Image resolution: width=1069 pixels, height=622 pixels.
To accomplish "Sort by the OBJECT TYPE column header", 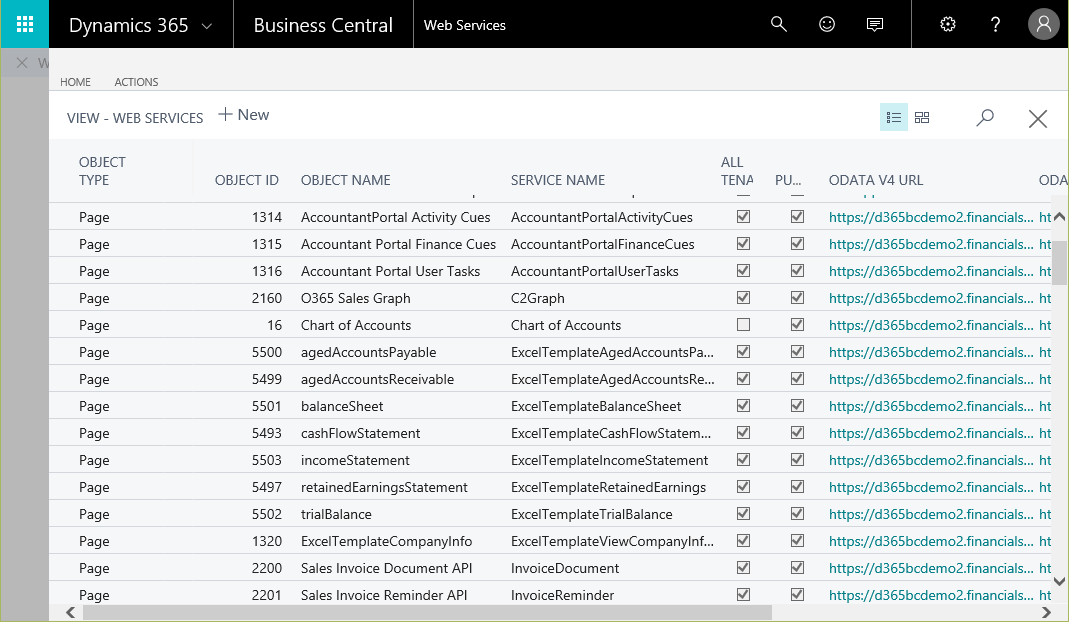I will 102,171.
